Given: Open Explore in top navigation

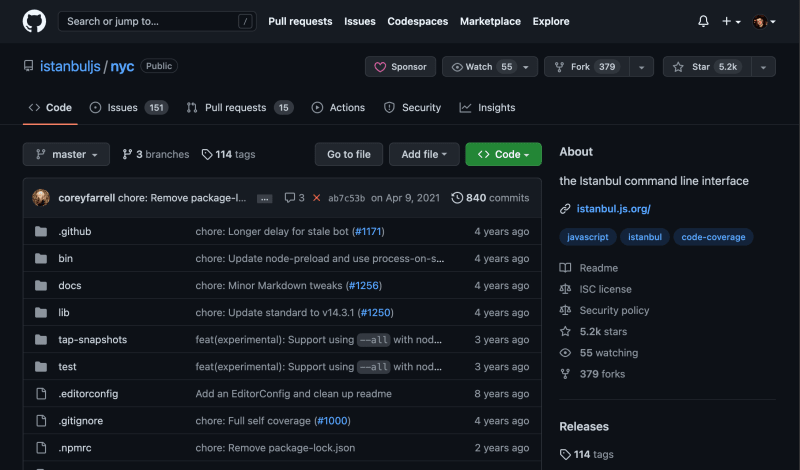Looking at the screenshot, I should click(551, 21).
